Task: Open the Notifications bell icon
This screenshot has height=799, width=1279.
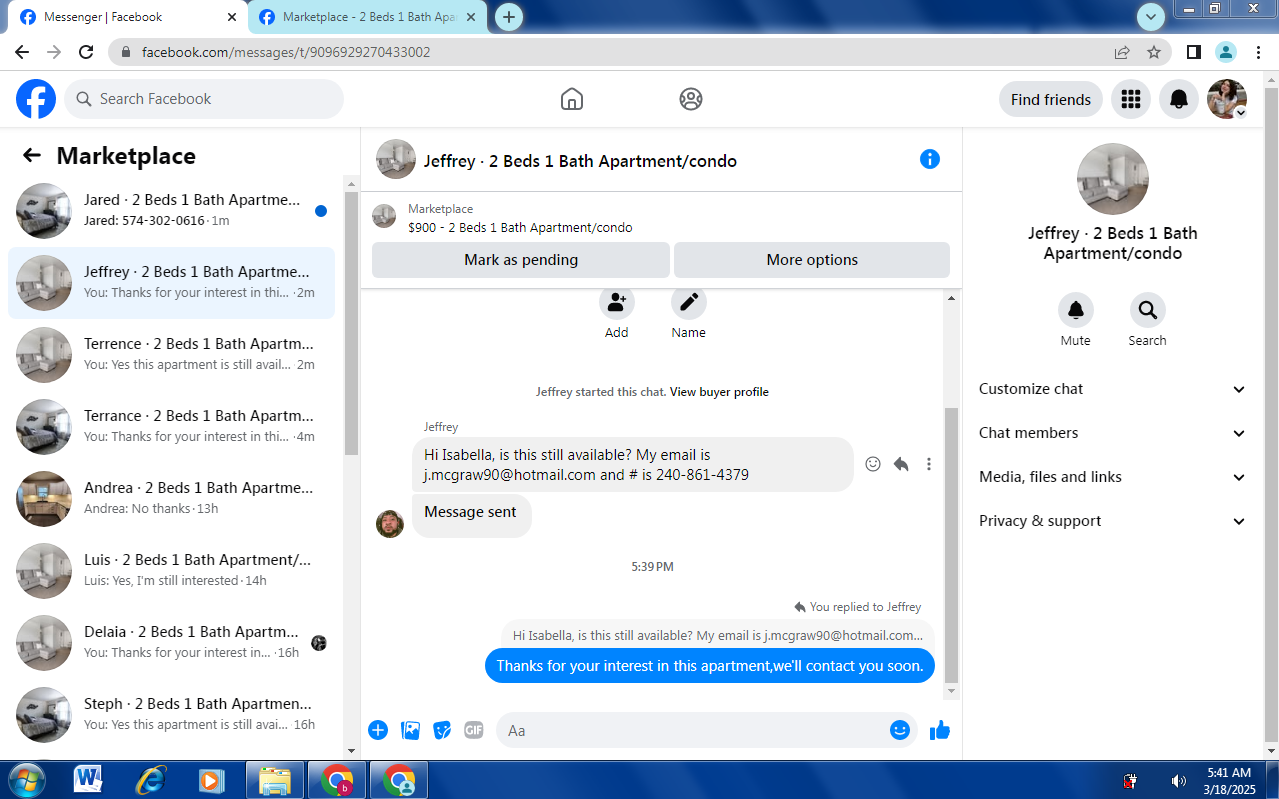Action: click(1179, 99)
